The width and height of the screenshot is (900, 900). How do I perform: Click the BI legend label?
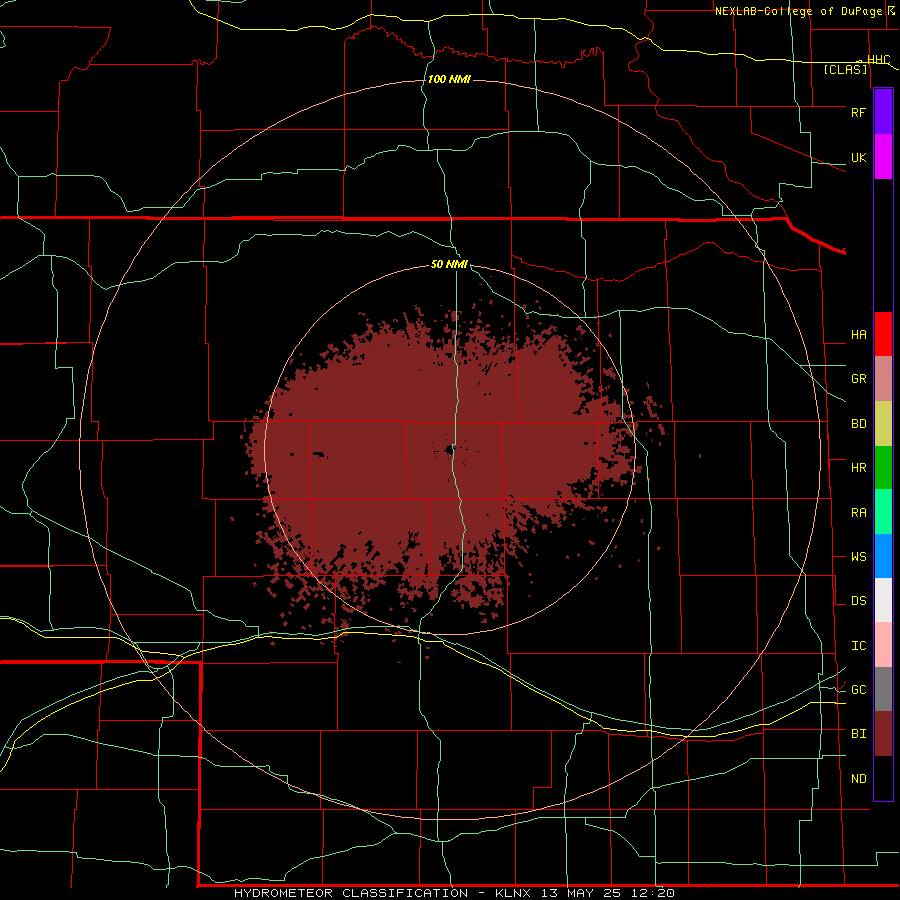[858, 734]
